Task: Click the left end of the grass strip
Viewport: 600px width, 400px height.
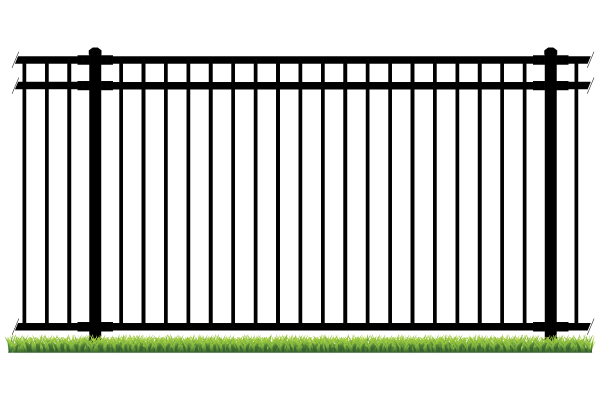Action: [12, 344]
